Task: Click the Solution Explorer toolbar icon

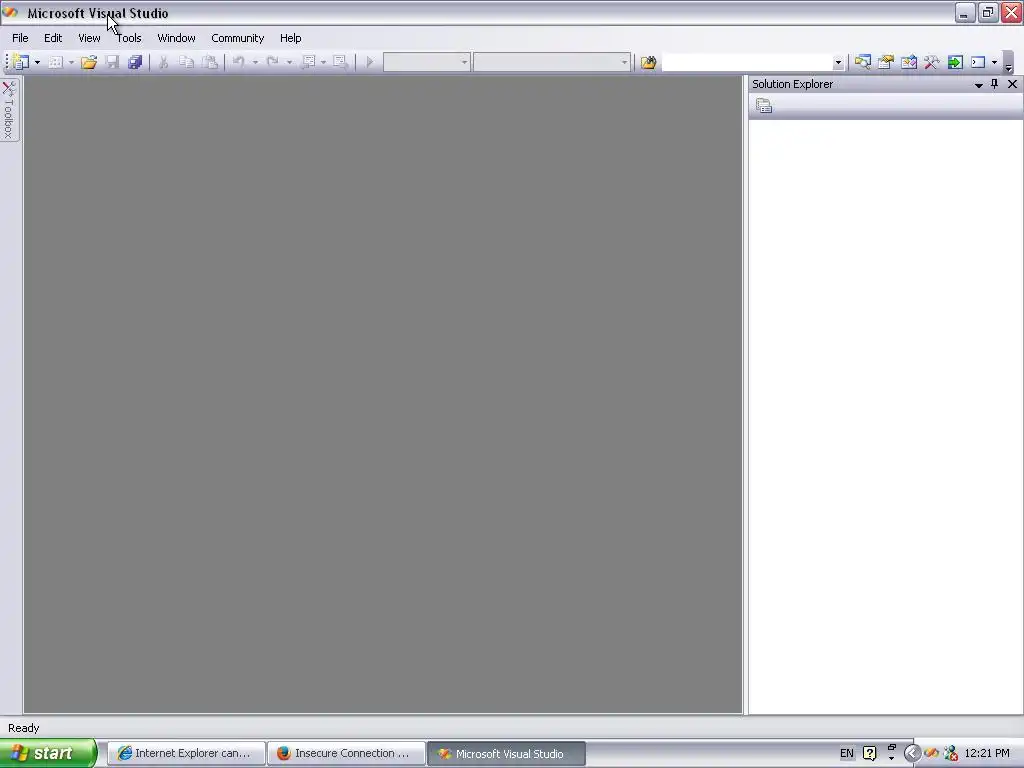Action: 863,62
